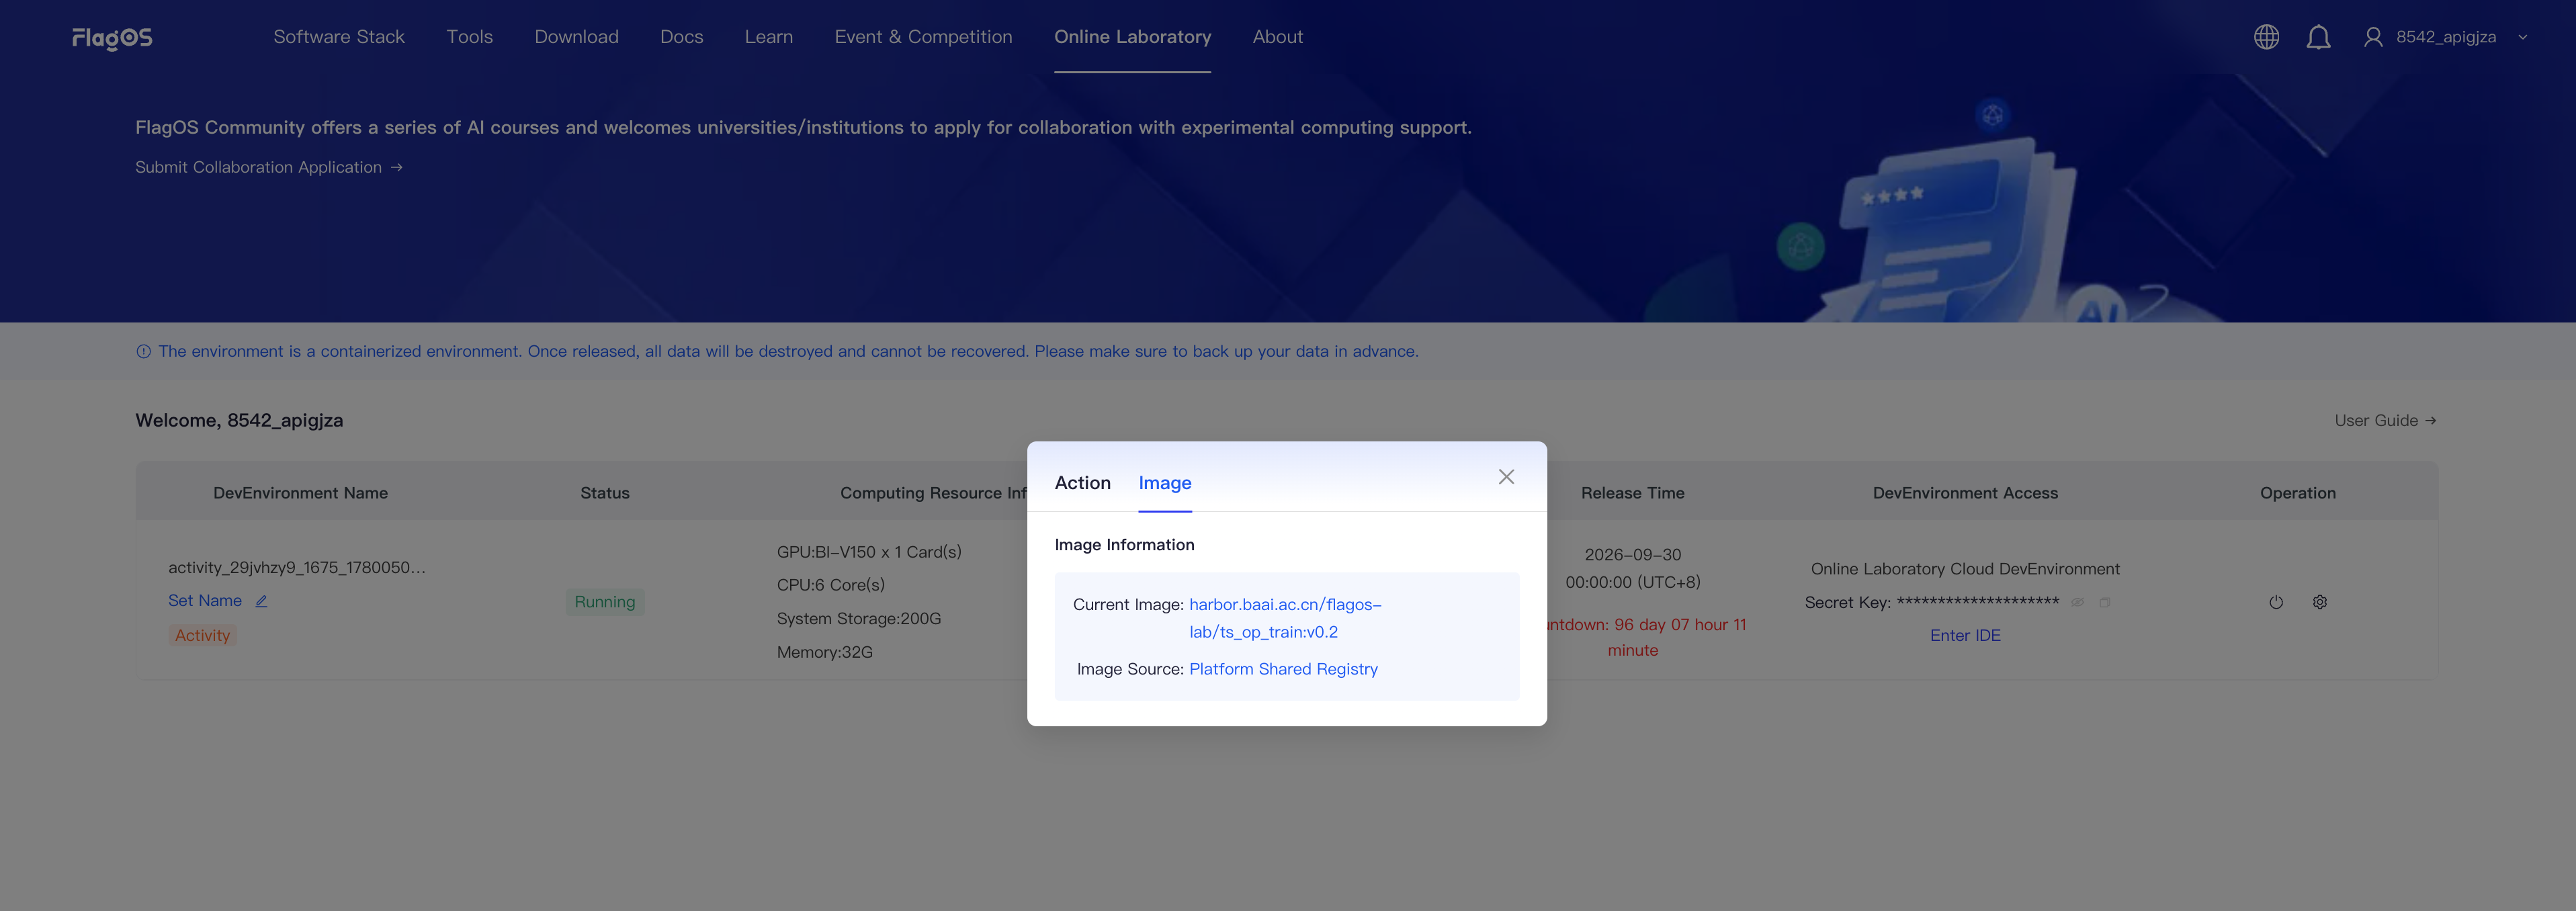
Task: Open the language globe icon
Action: coord(2266,37)
